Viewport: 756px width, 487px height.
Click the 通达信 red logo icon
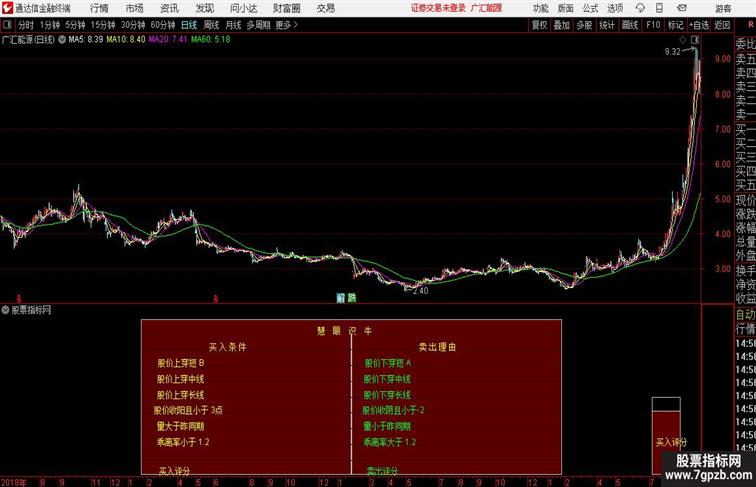(7, 8)
